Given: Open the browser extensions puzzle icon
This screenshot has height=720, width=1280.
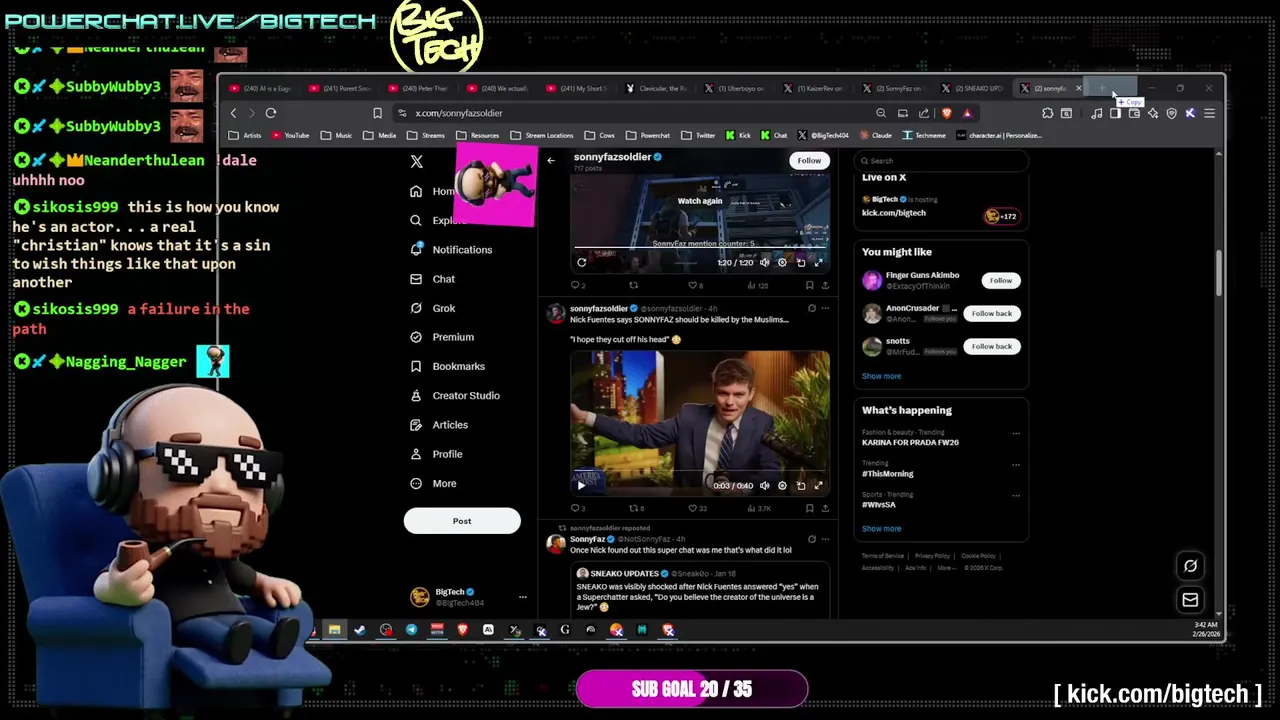Looking at the screenshot, I should pyautogui.click(x=1047, y=113).
